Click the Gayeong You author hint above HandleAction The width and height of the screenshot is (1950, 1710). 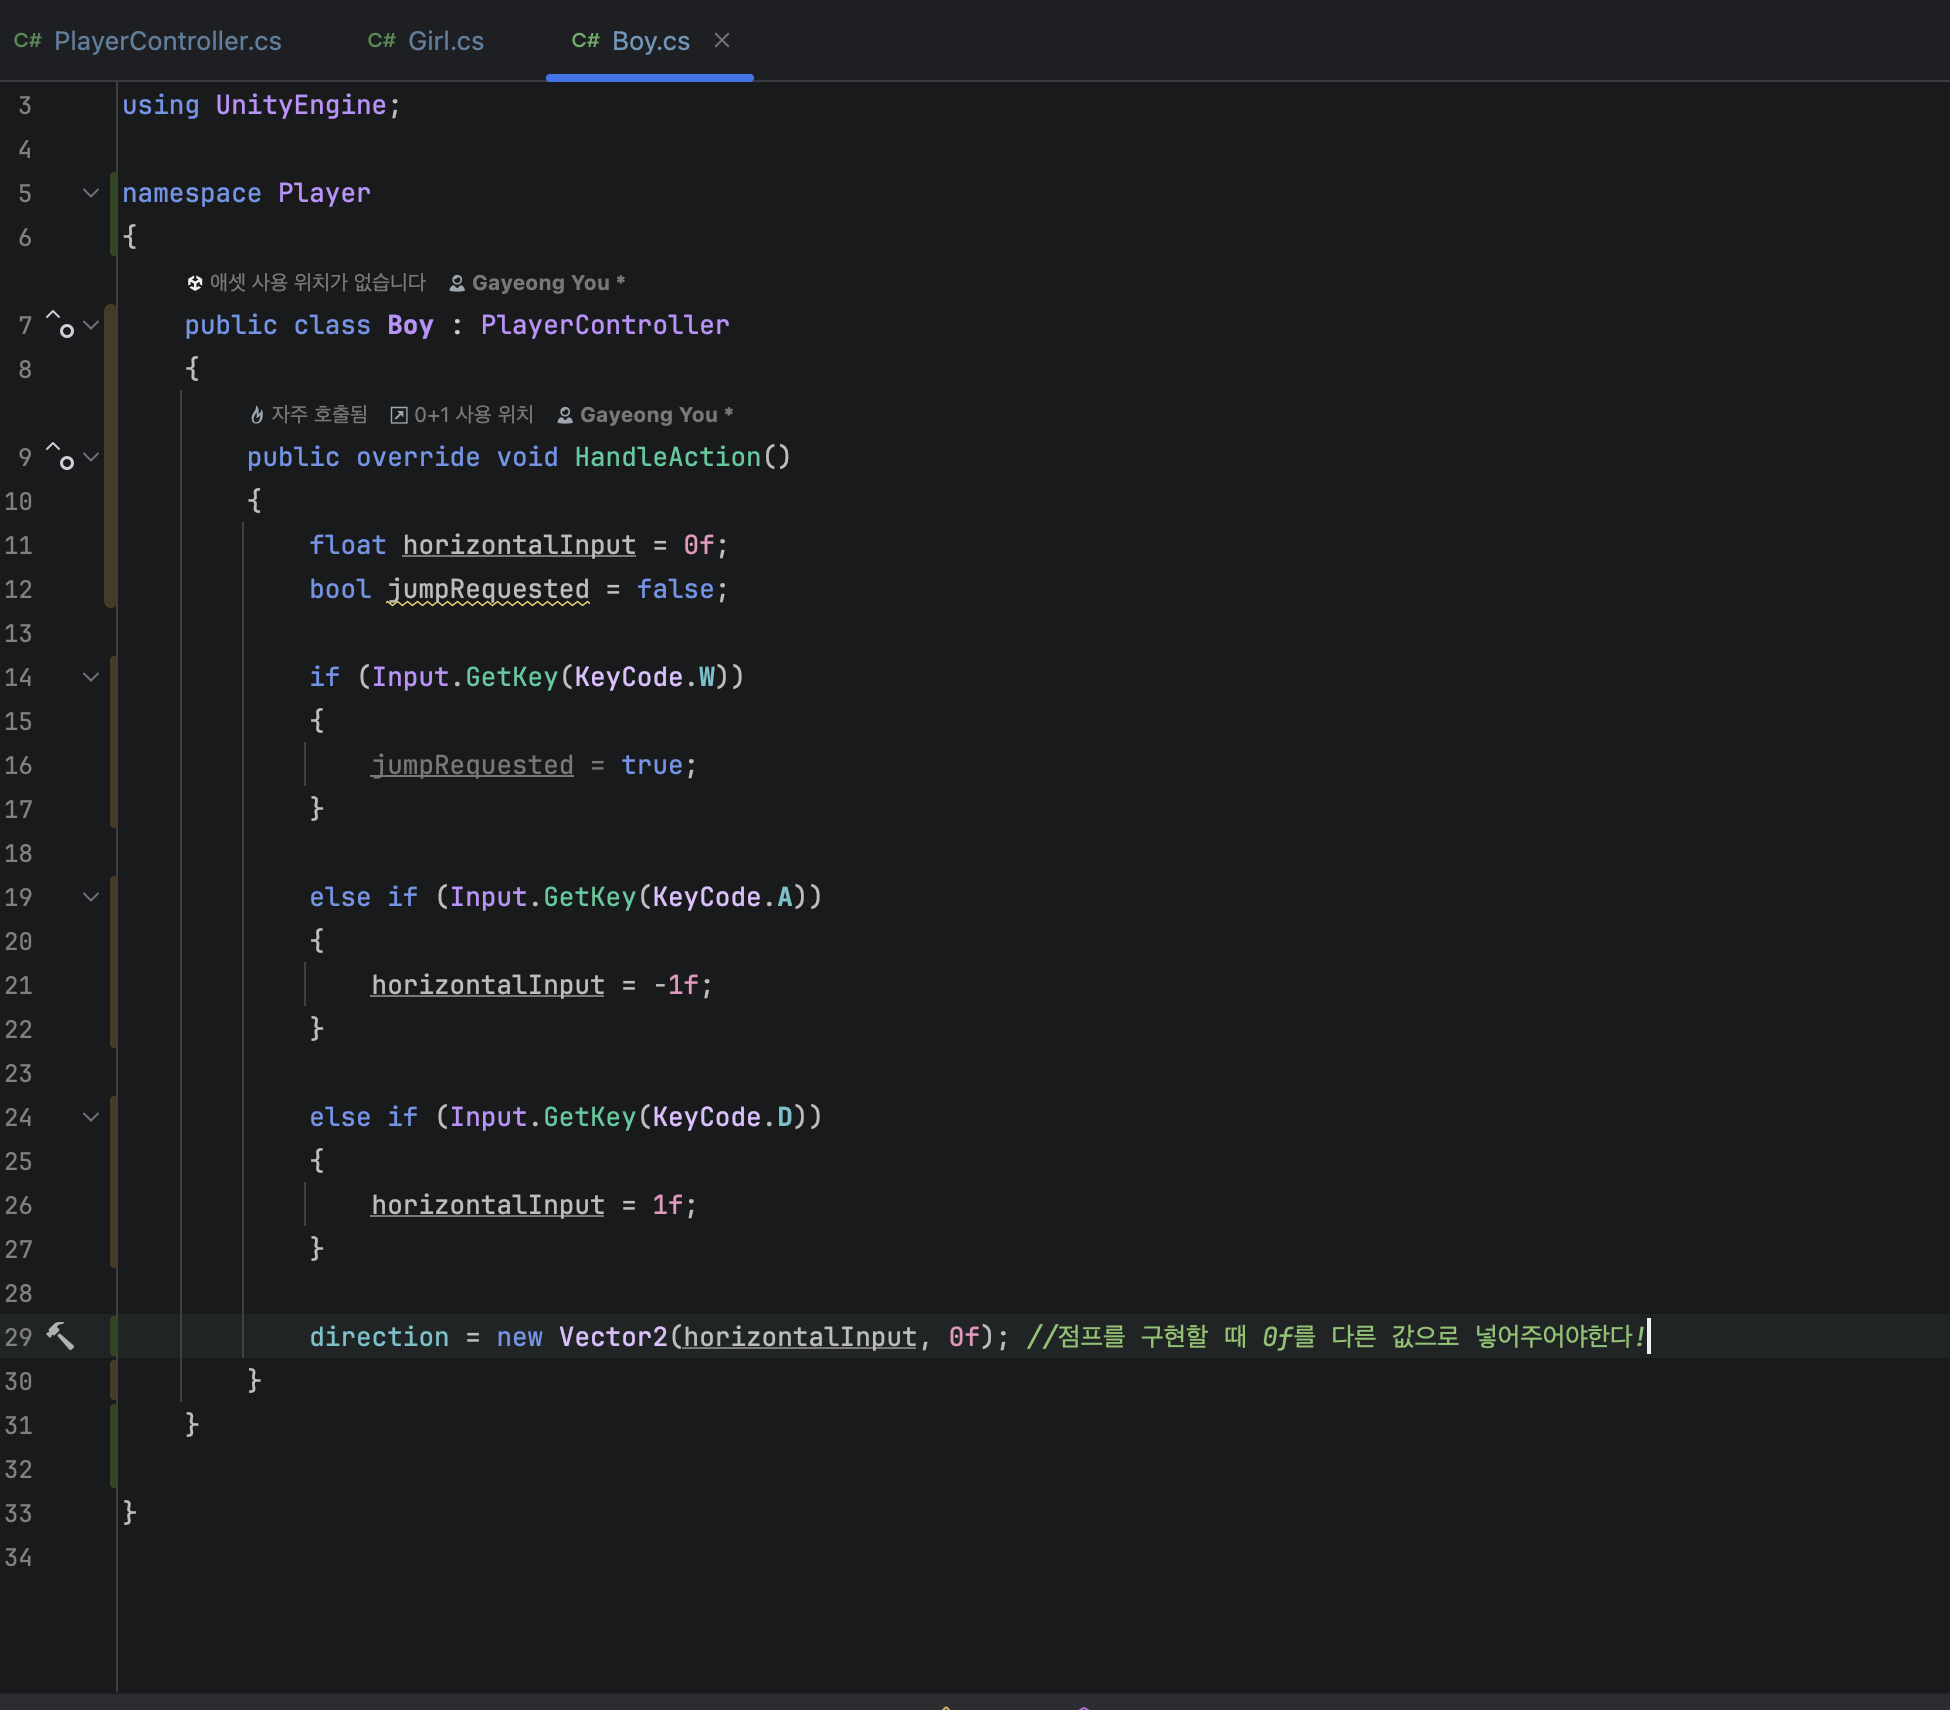tap(656, 415)
